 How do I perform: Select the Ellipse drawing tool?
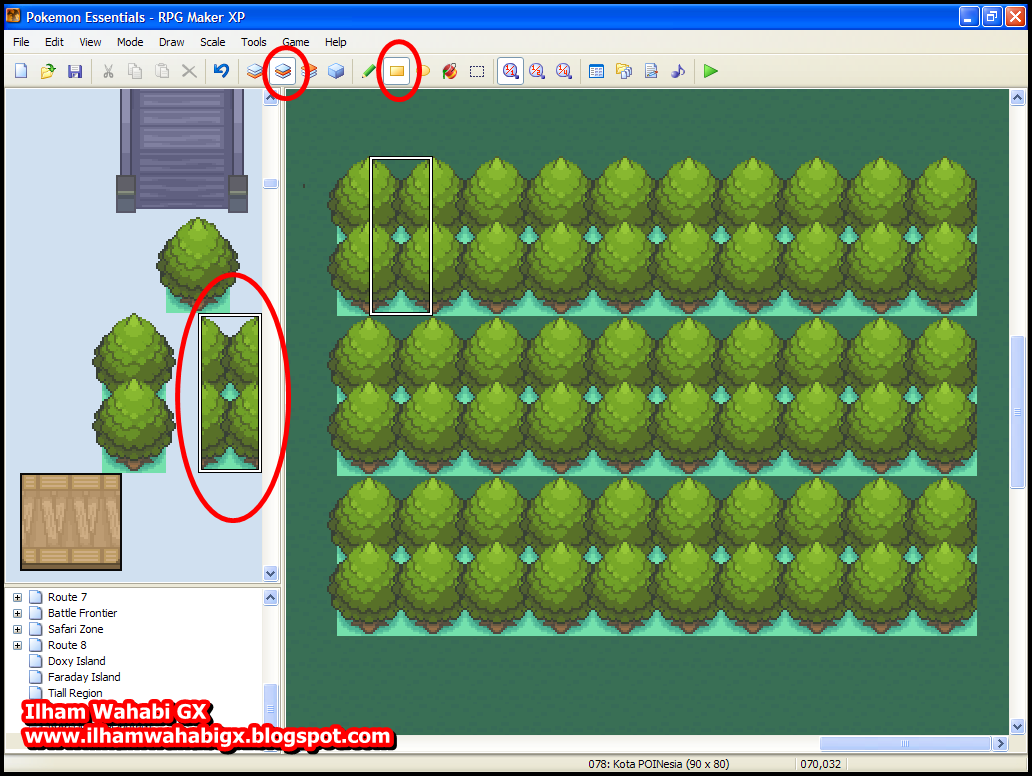tap(423, 70)
